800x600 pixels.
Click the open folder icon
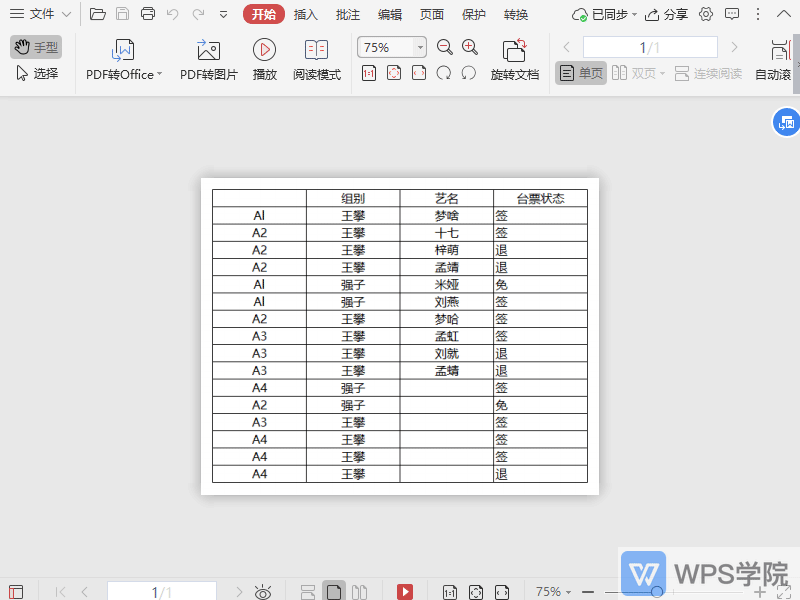pyautogui.click(x=97, y=14)
